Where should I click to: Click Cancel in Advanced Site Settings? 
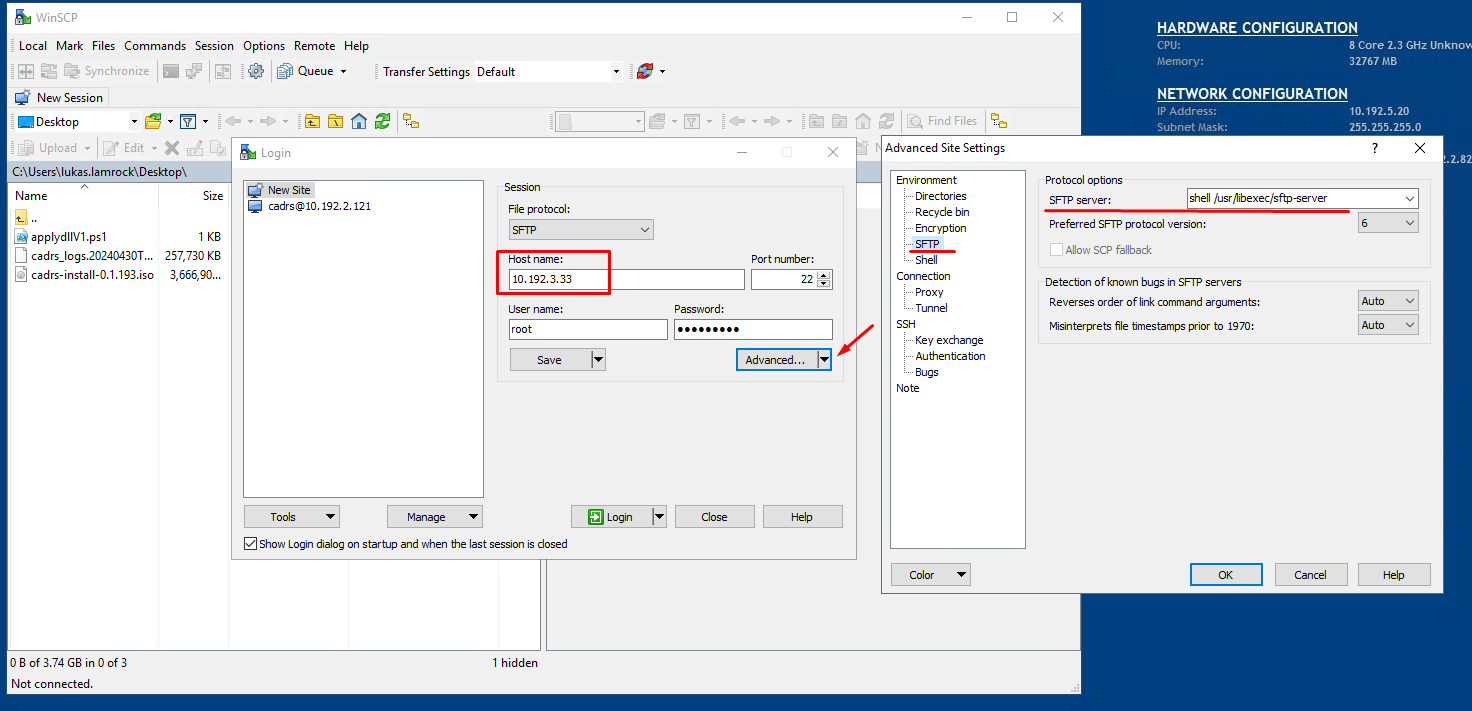1311,575
